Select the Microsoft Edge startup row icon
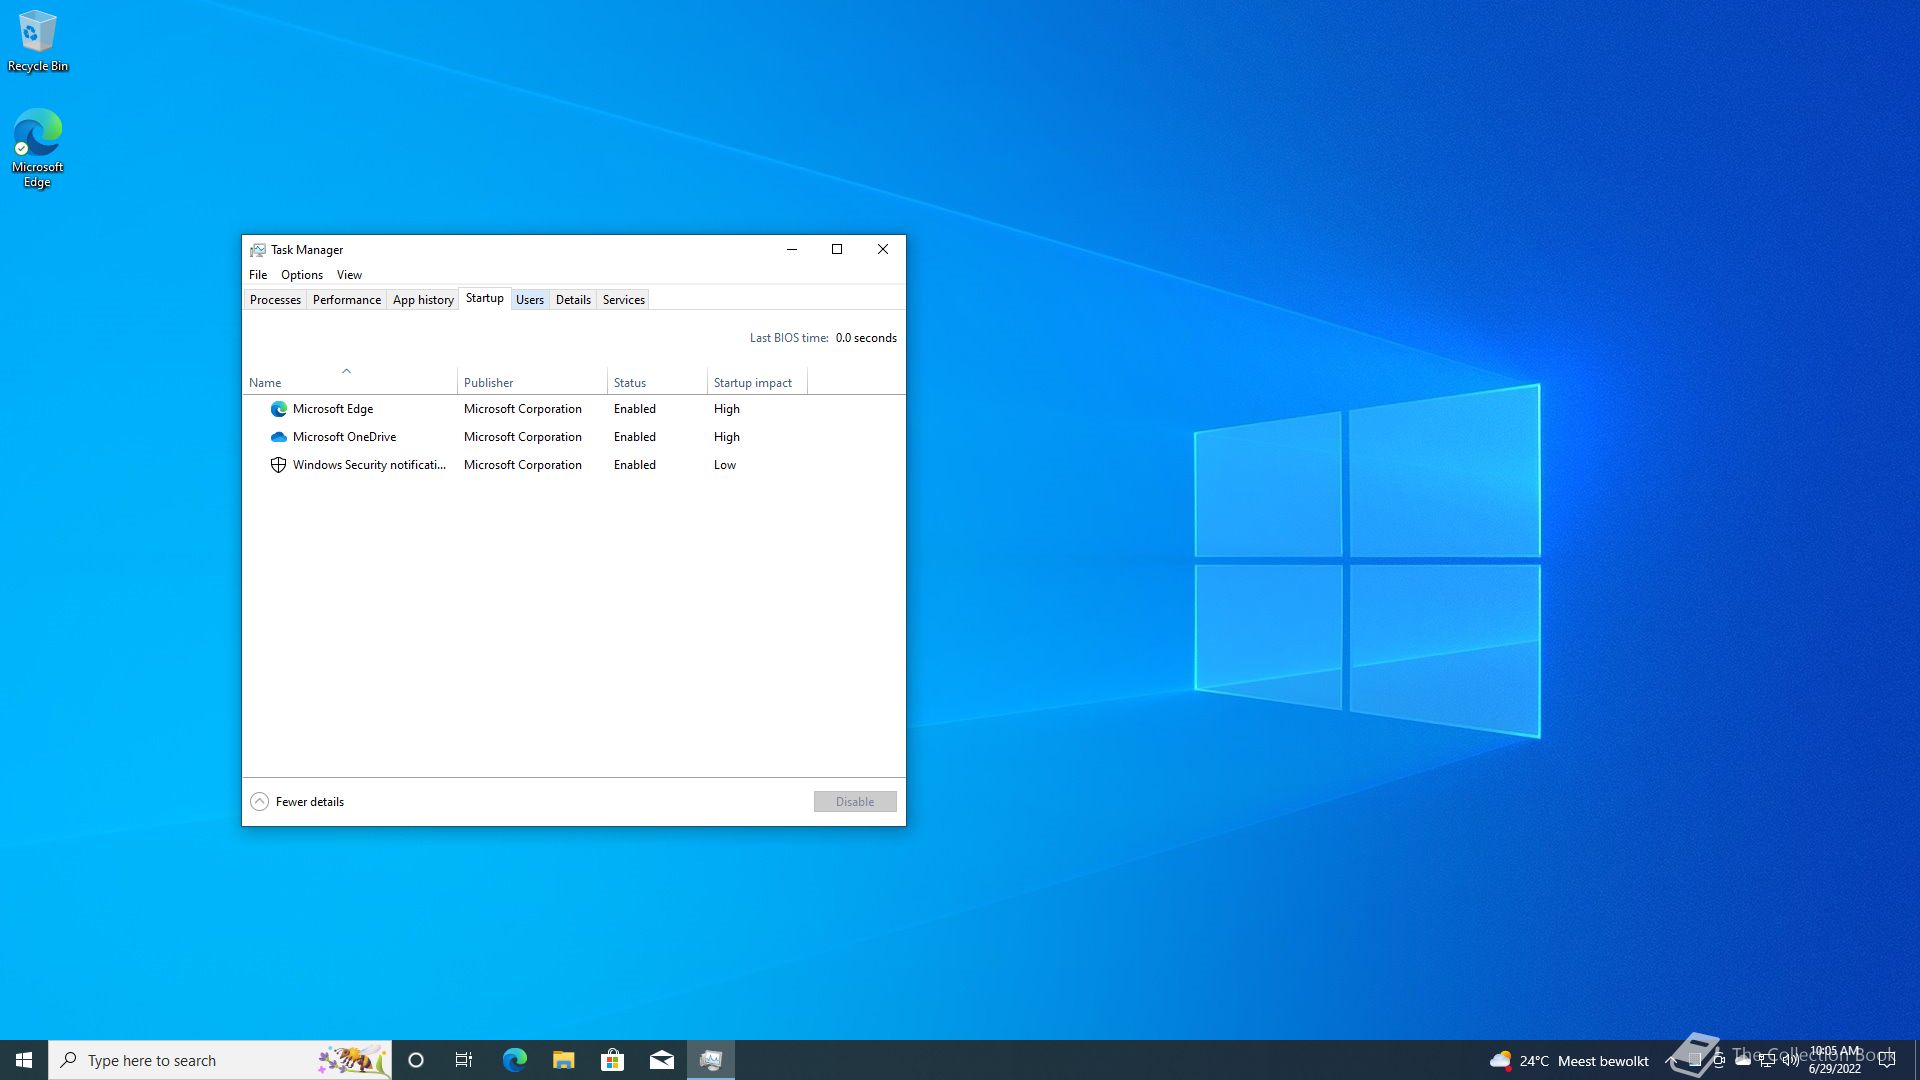 (x=279, y=409)
